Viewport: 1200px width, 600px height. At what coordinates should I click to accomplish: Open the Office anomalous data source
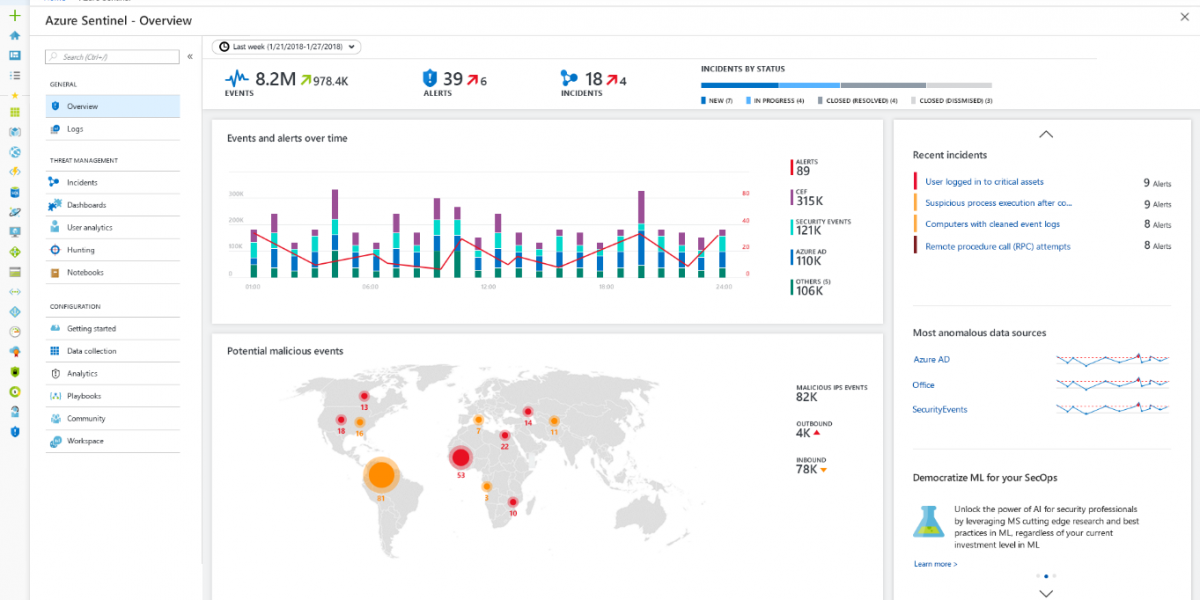[x=924, y=384]
